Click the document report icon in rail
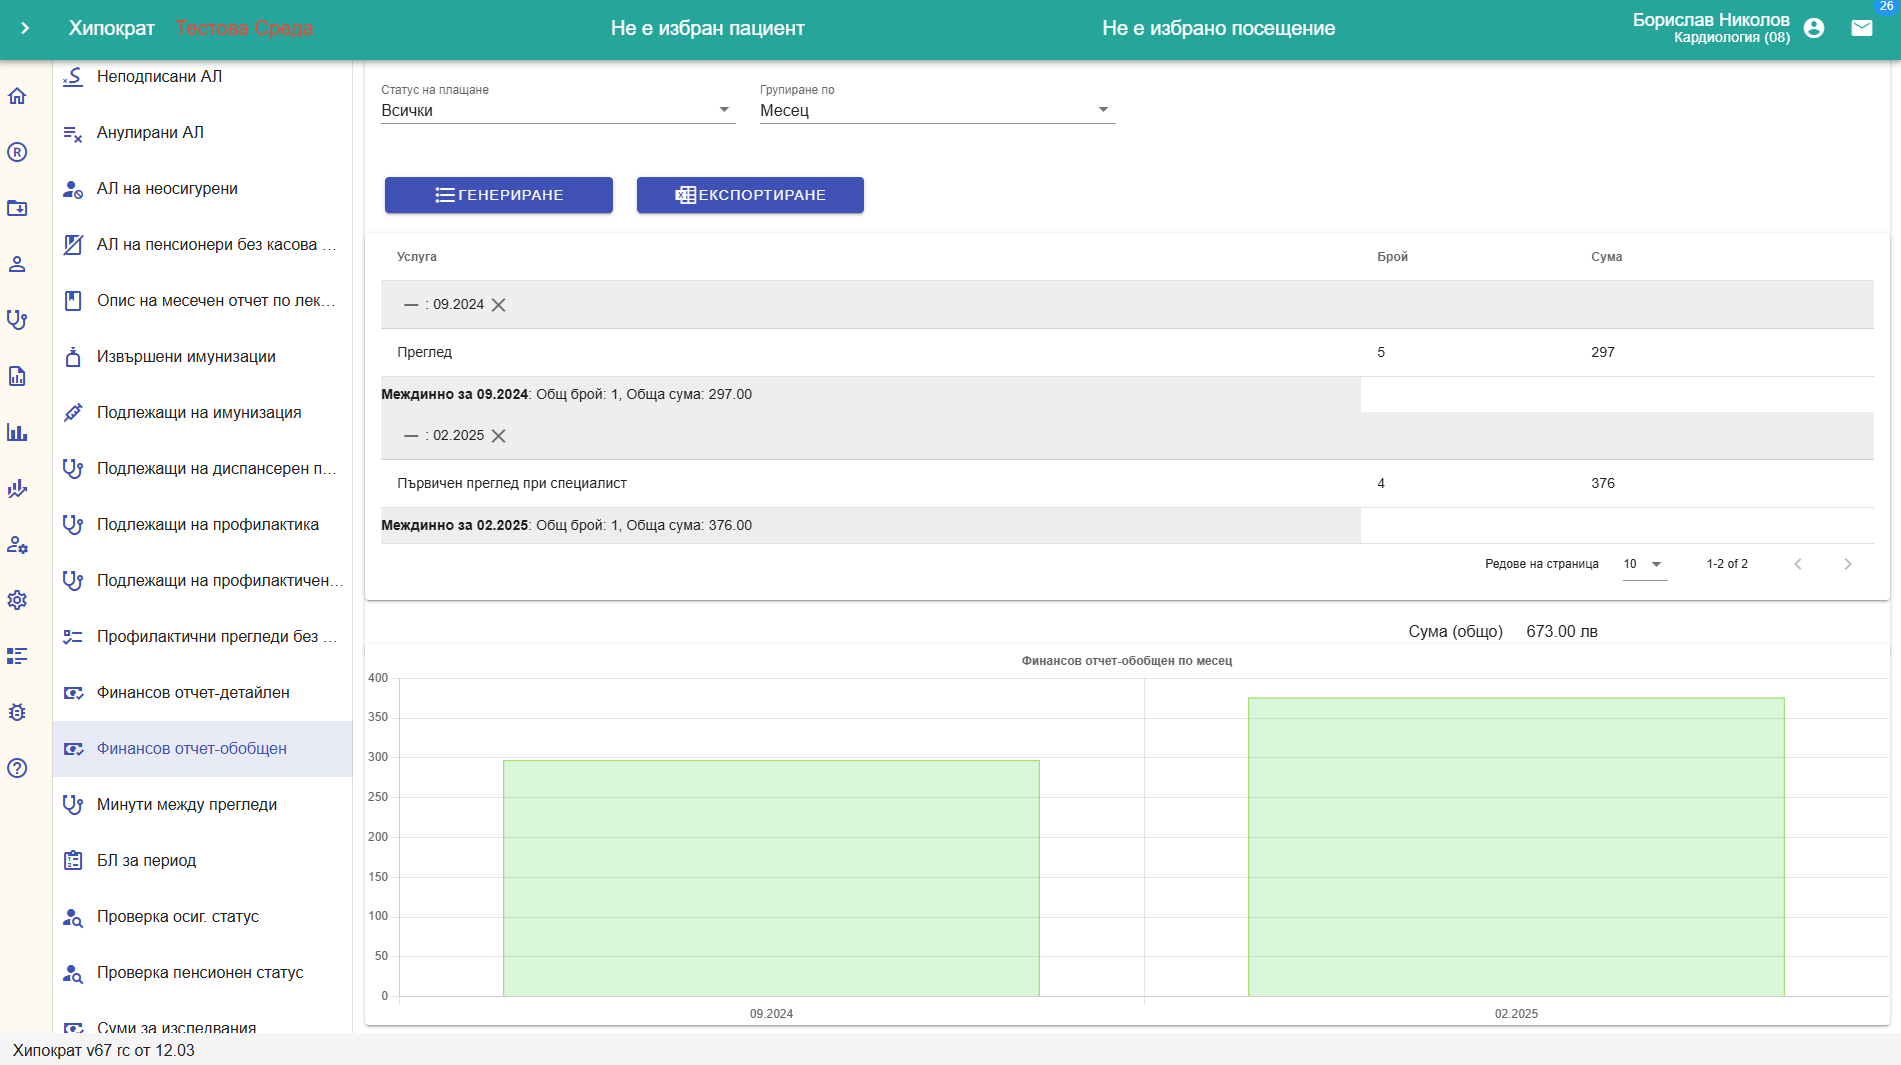The height and width of the screenshot is (1065, 1901). 17,376
